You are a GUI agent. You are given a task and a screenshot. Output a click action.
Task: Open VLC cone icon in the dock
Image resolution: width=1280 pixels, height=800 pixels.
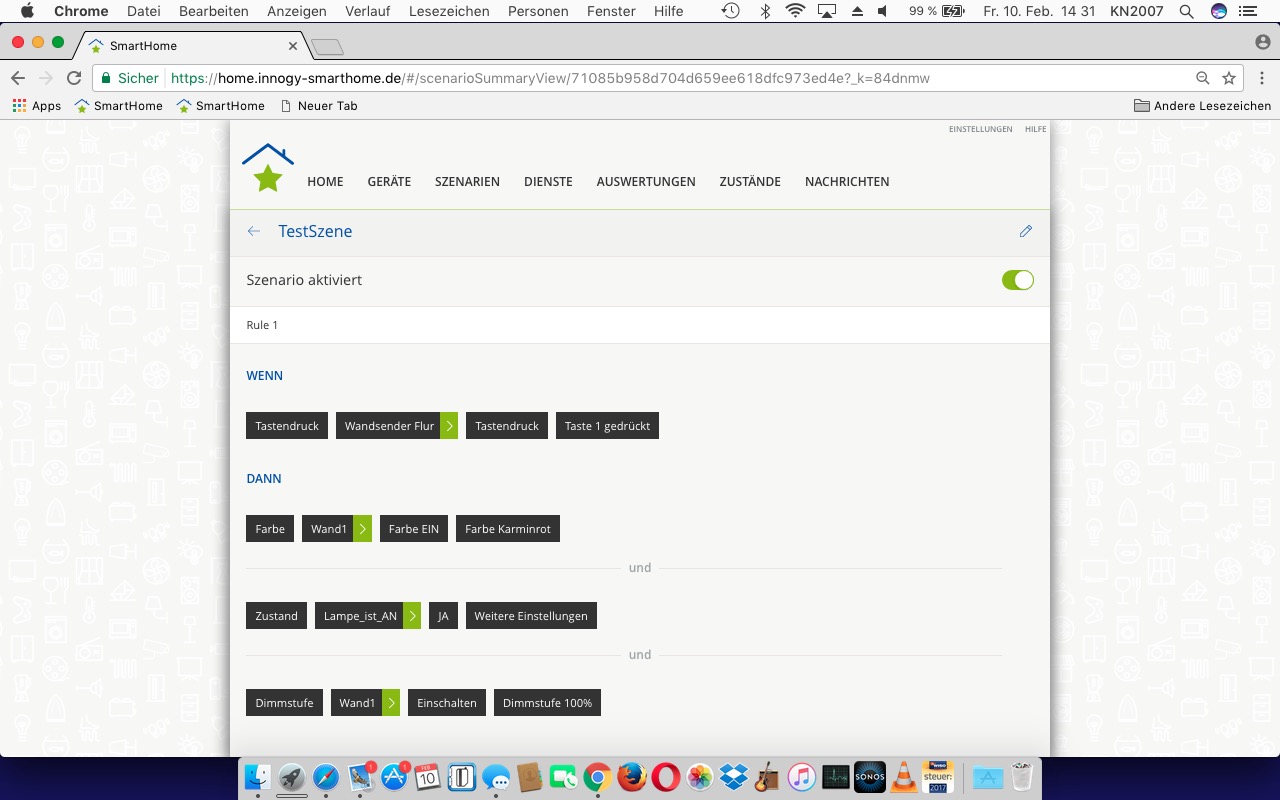(904, 777)
